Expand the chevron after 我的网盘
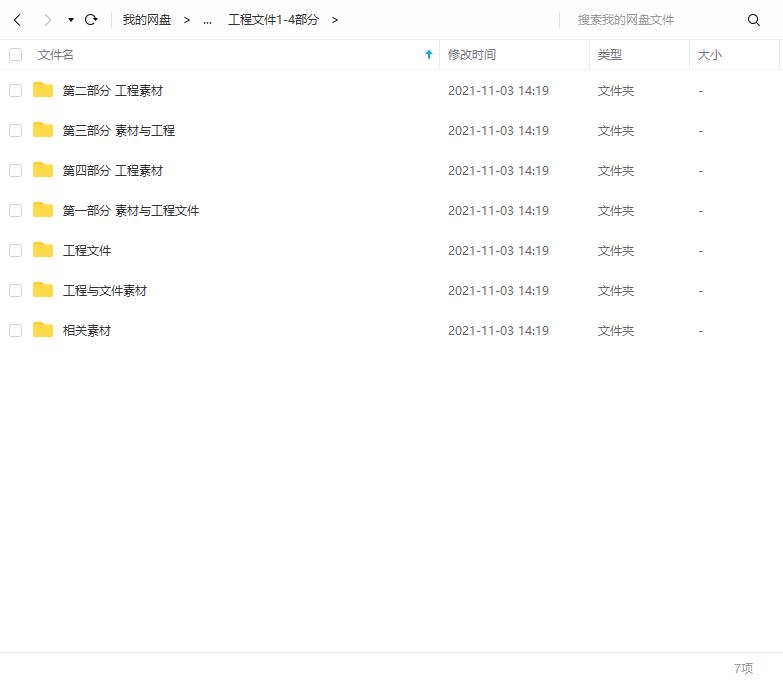783x684 pixels. tap(187, 20)
